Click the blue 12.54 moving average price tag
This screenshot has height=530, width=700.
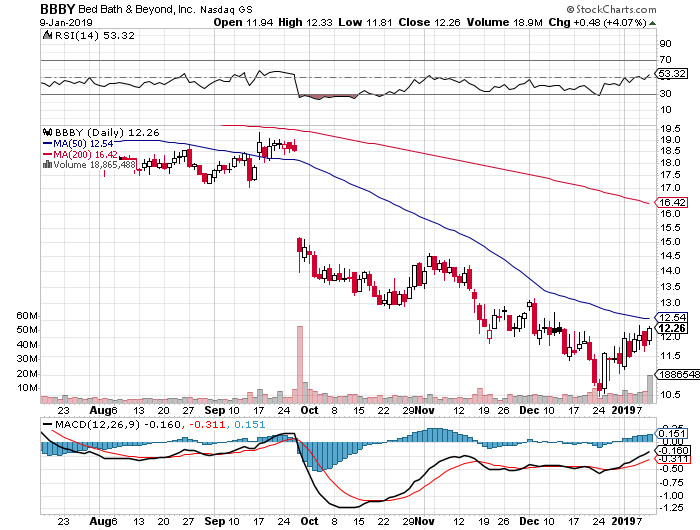tap(671, 317)
